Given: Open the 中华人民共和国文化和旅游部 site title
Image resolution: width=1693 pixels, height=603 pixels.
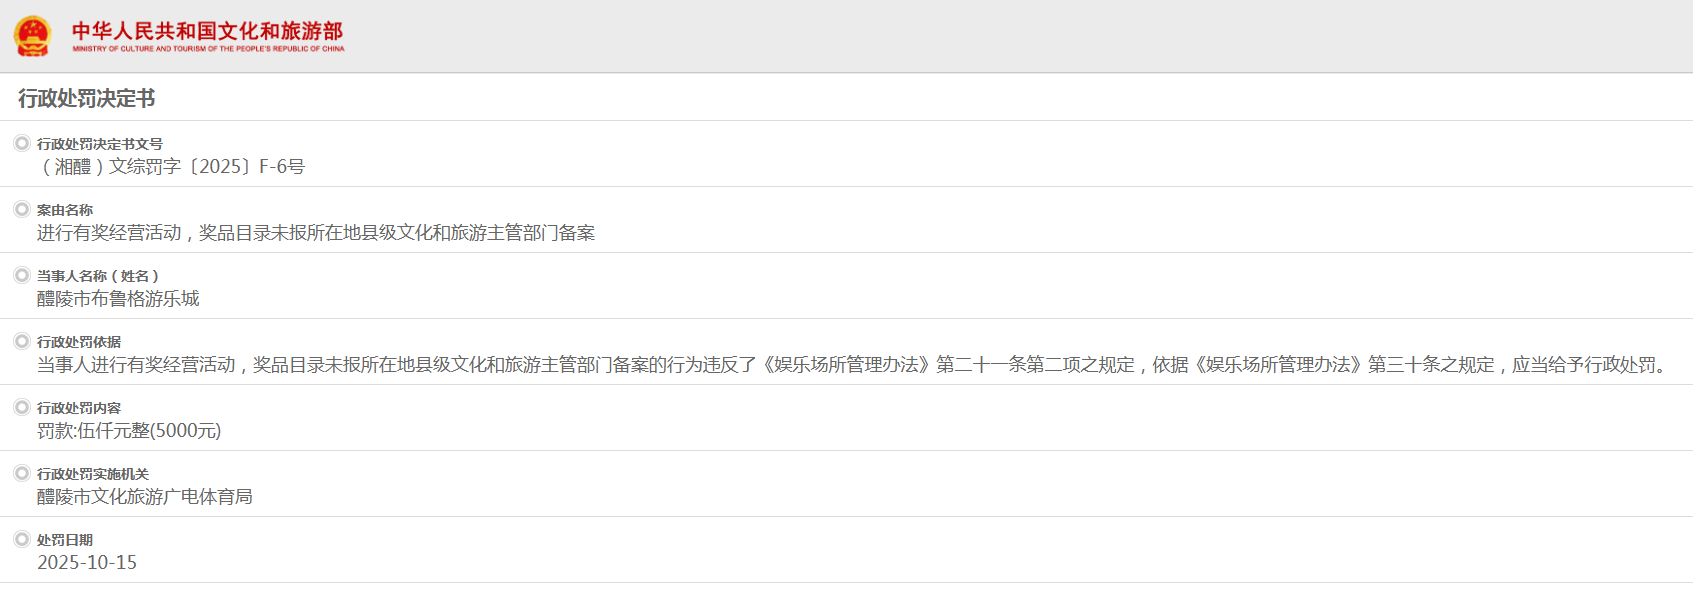Looking at the screenshot, I should (x=207, y=30).
